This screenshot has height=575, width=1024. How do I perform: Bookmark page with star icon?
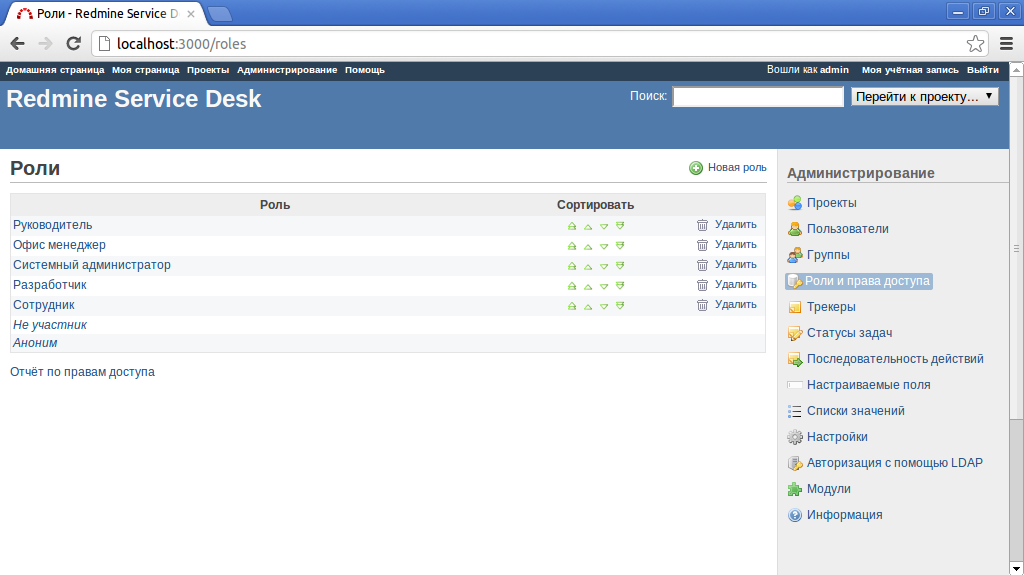975,44
